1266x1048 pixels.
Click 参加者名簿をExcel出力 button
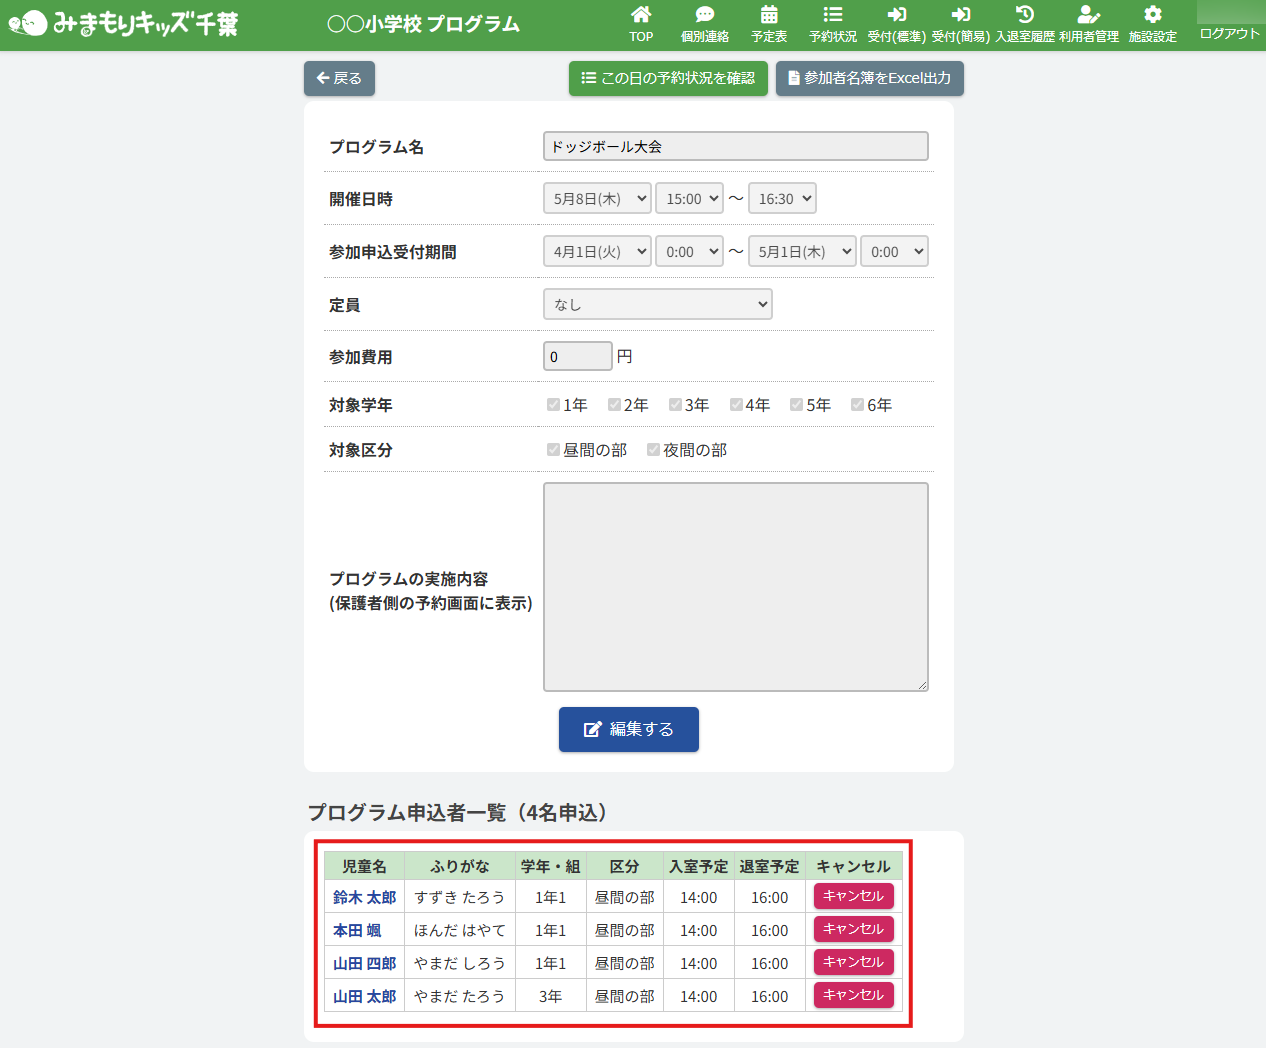(869, 78)
